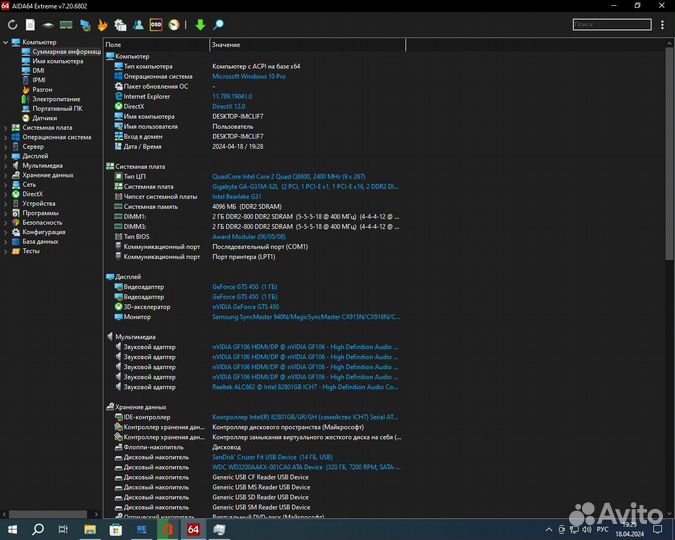Open the Award Modular BIOS link
The image size is (675, 540).
pos(249,236)
